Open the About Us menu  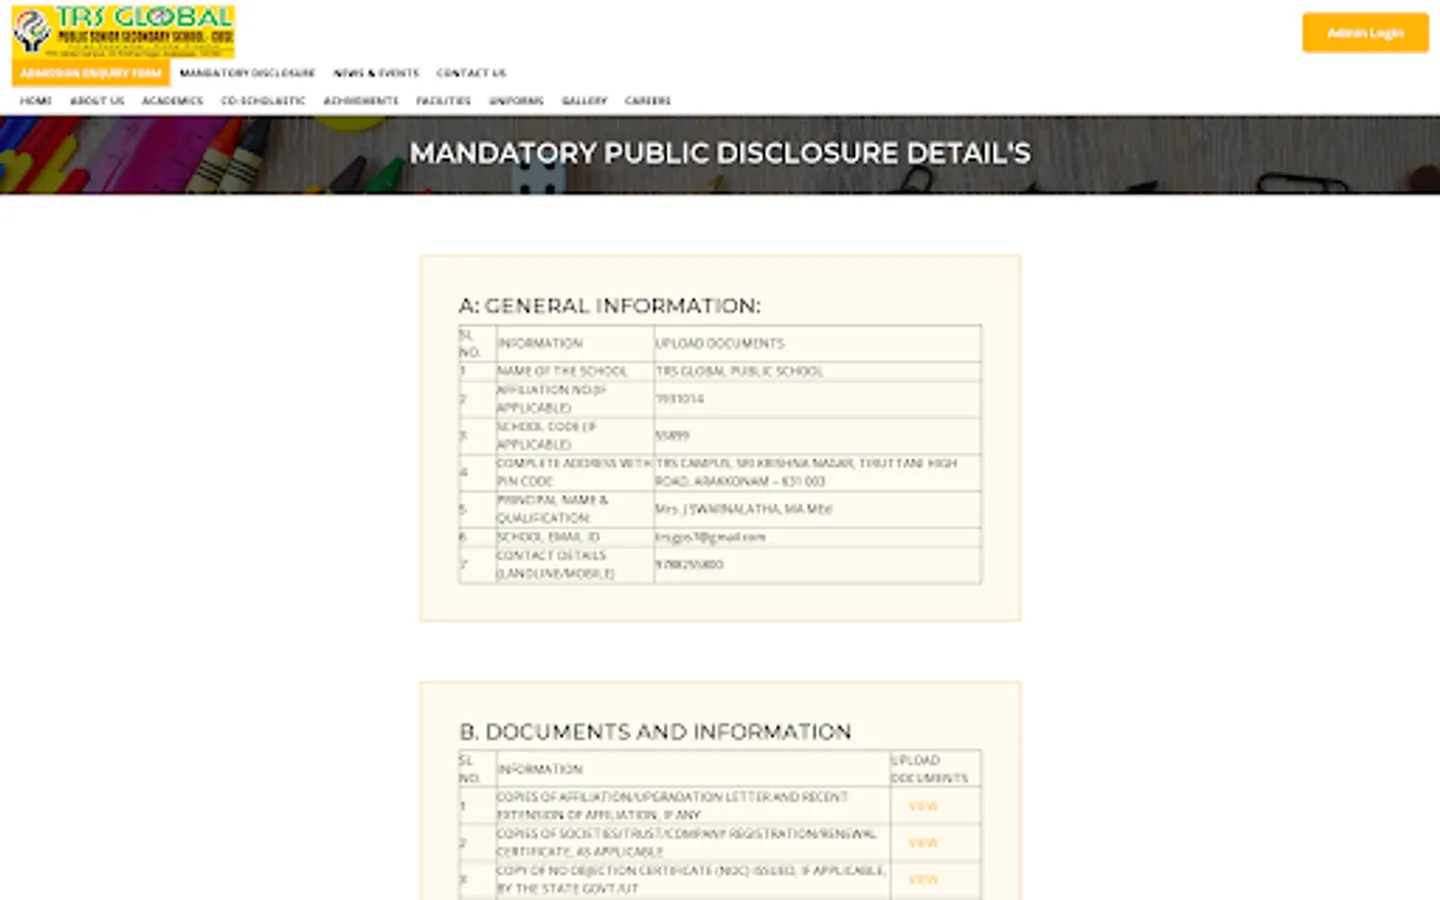(x=97, y=101)
